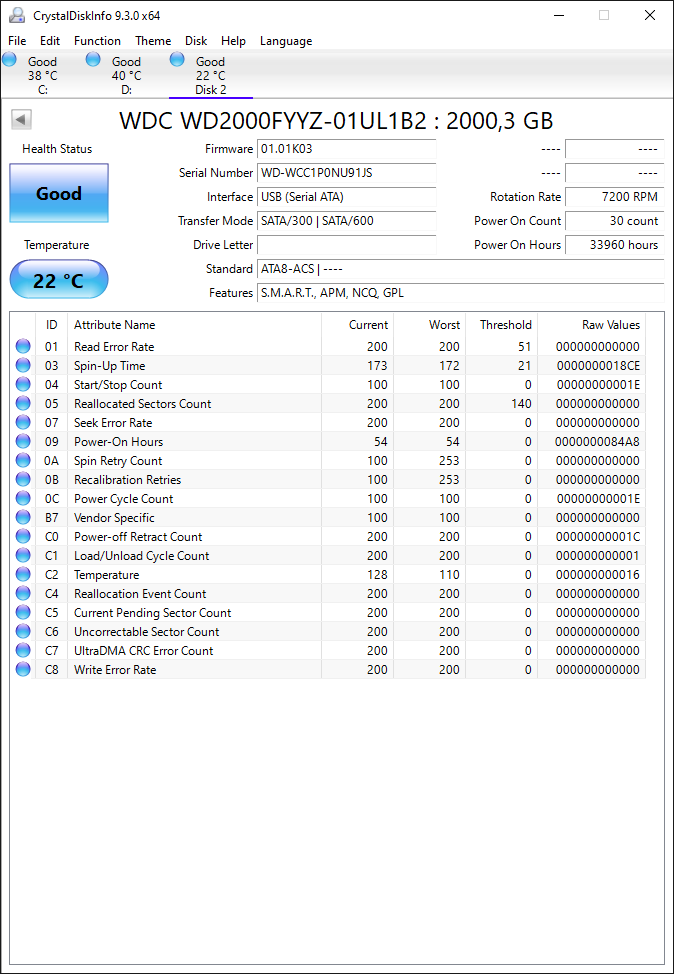Click the status orb for the C2 Temperature row

tap(23, 575)
